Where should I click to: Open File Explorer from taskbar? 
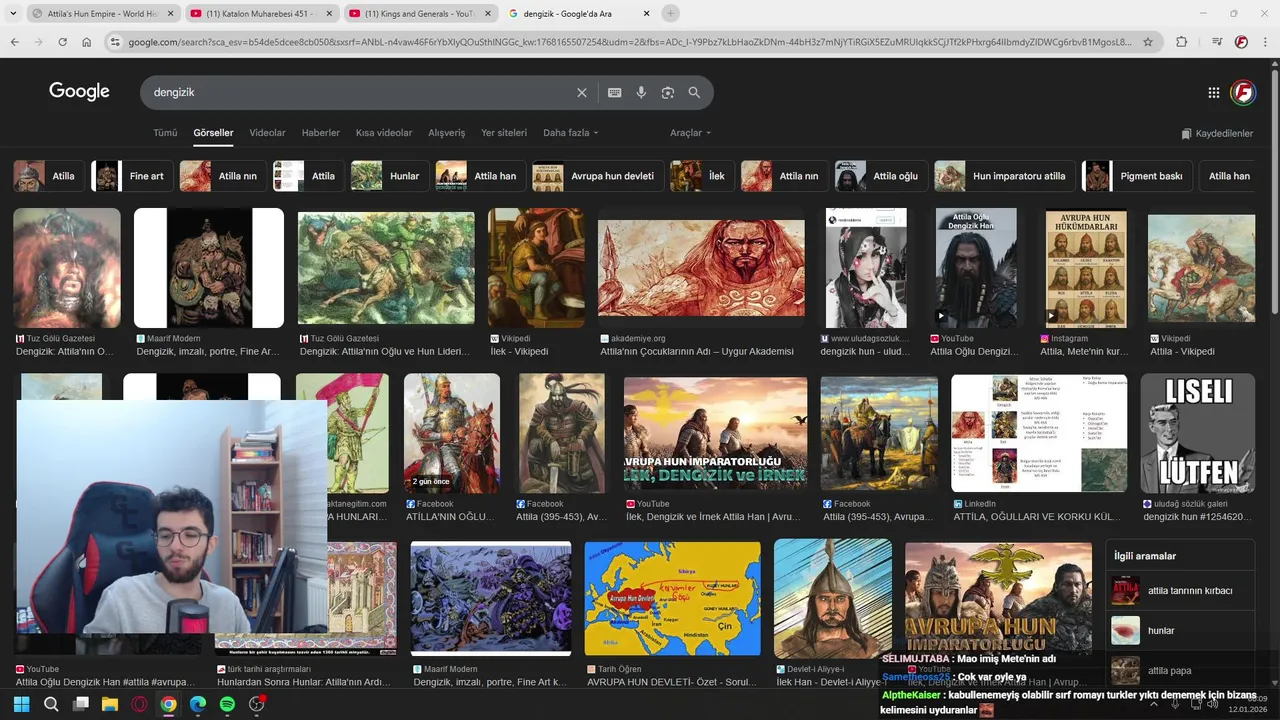click(x=110, y=704)
